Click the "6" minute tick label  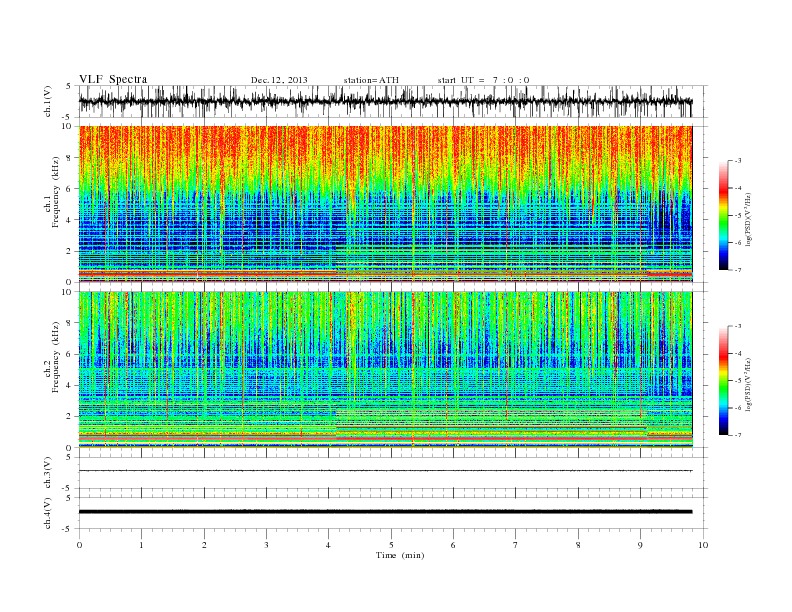pos(453,545)
